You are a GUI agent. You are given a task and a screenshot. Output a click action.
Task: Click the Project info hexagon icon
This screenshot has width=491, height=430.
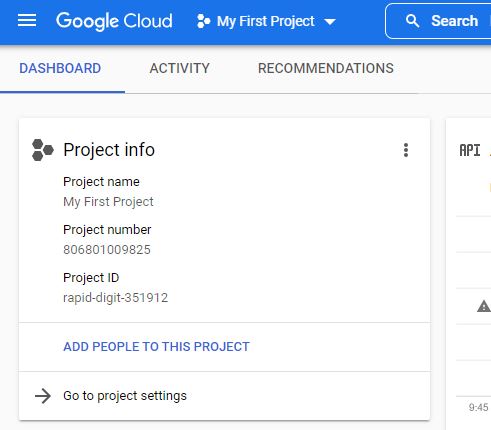pos(43,150)
